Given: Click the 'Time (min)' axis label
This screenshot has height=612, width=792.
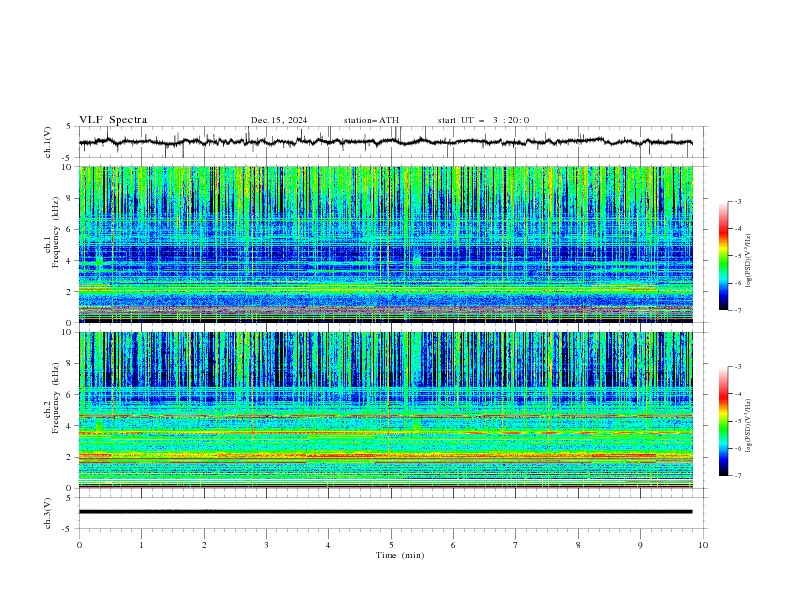Looking at the screenshot, I should coord(400,555).
